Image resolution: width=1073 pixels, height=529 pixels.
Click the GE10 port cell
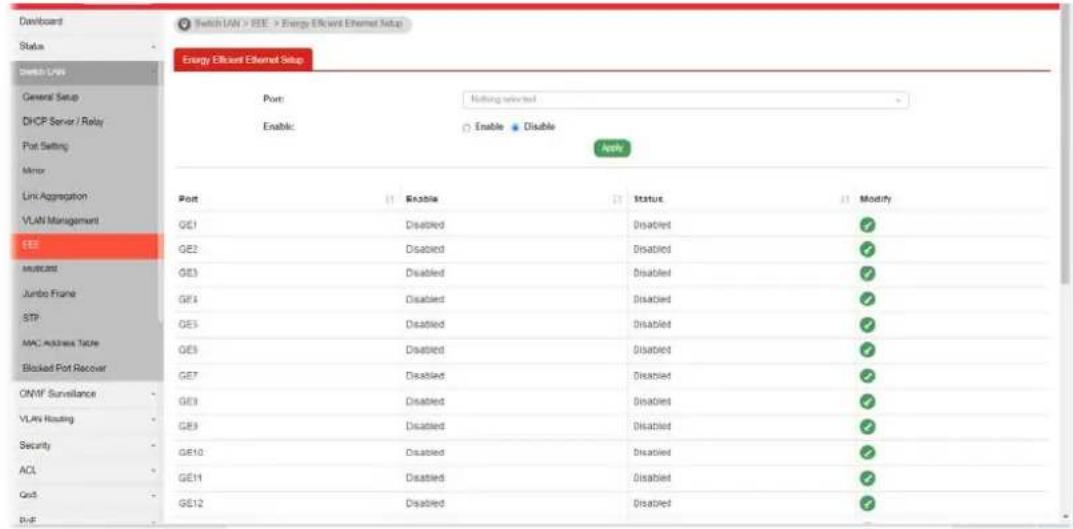point(190,452)
